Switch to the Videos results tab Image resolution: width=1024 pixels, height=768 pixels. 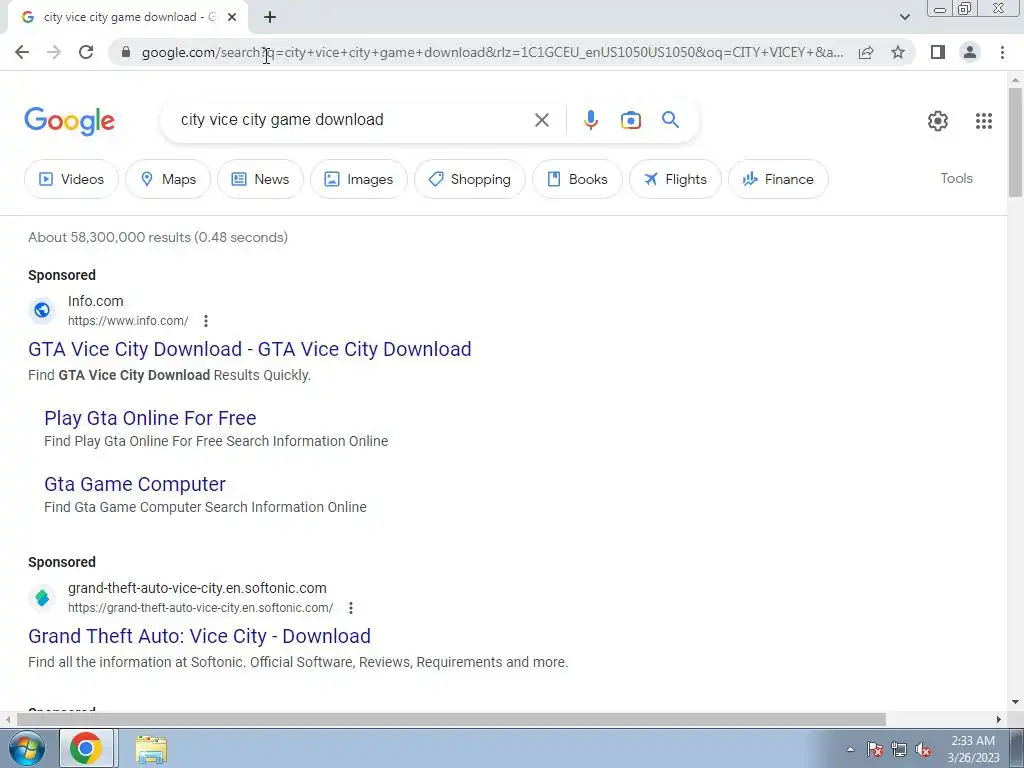pyautogui.click(x=71, y=179)
